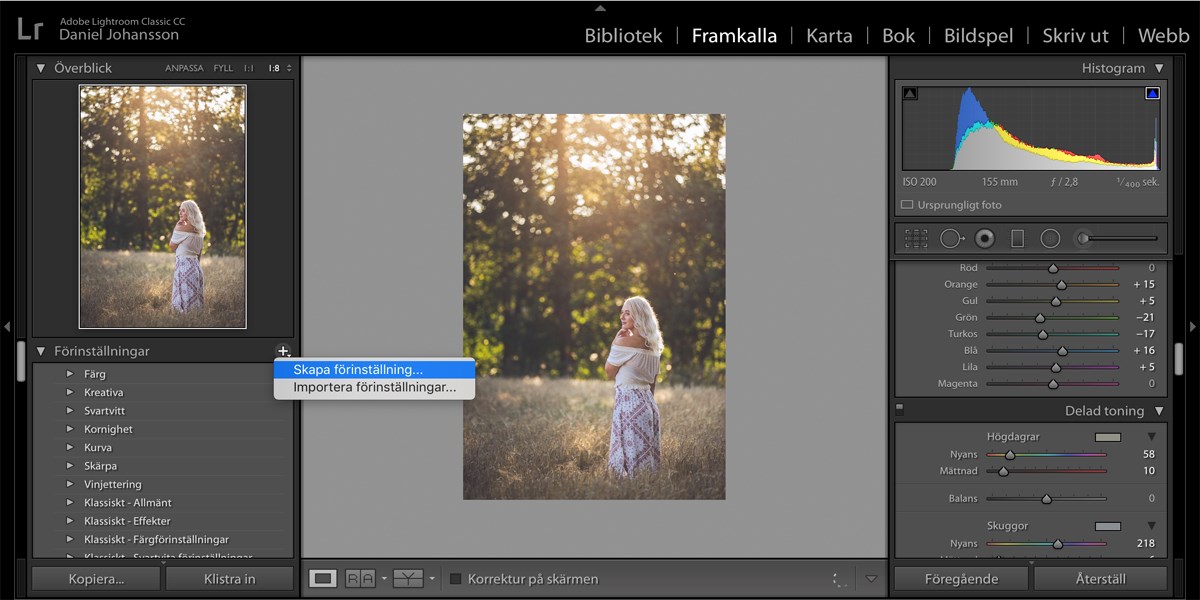Select the crop overlay tool
Screen dimensions: 1200x600
tap(916, 239)
